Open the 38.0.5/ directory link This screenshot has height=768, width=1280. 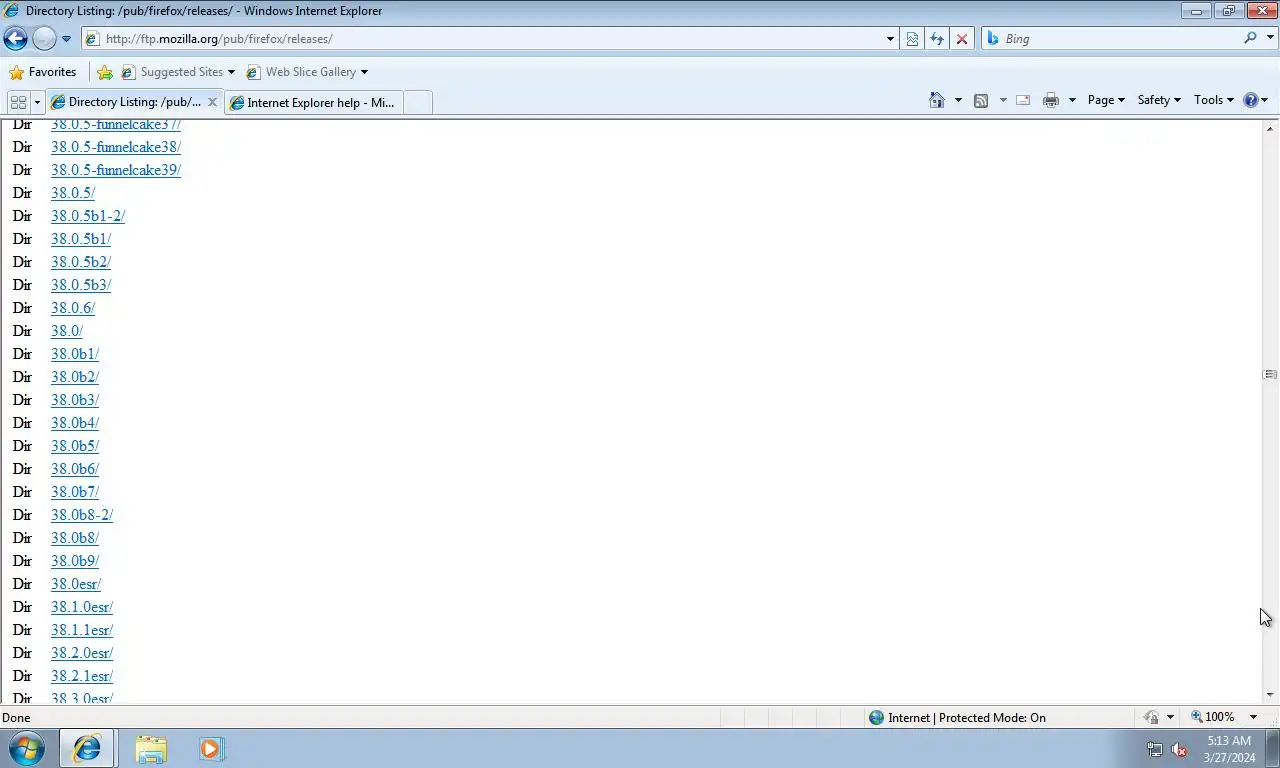73,193
